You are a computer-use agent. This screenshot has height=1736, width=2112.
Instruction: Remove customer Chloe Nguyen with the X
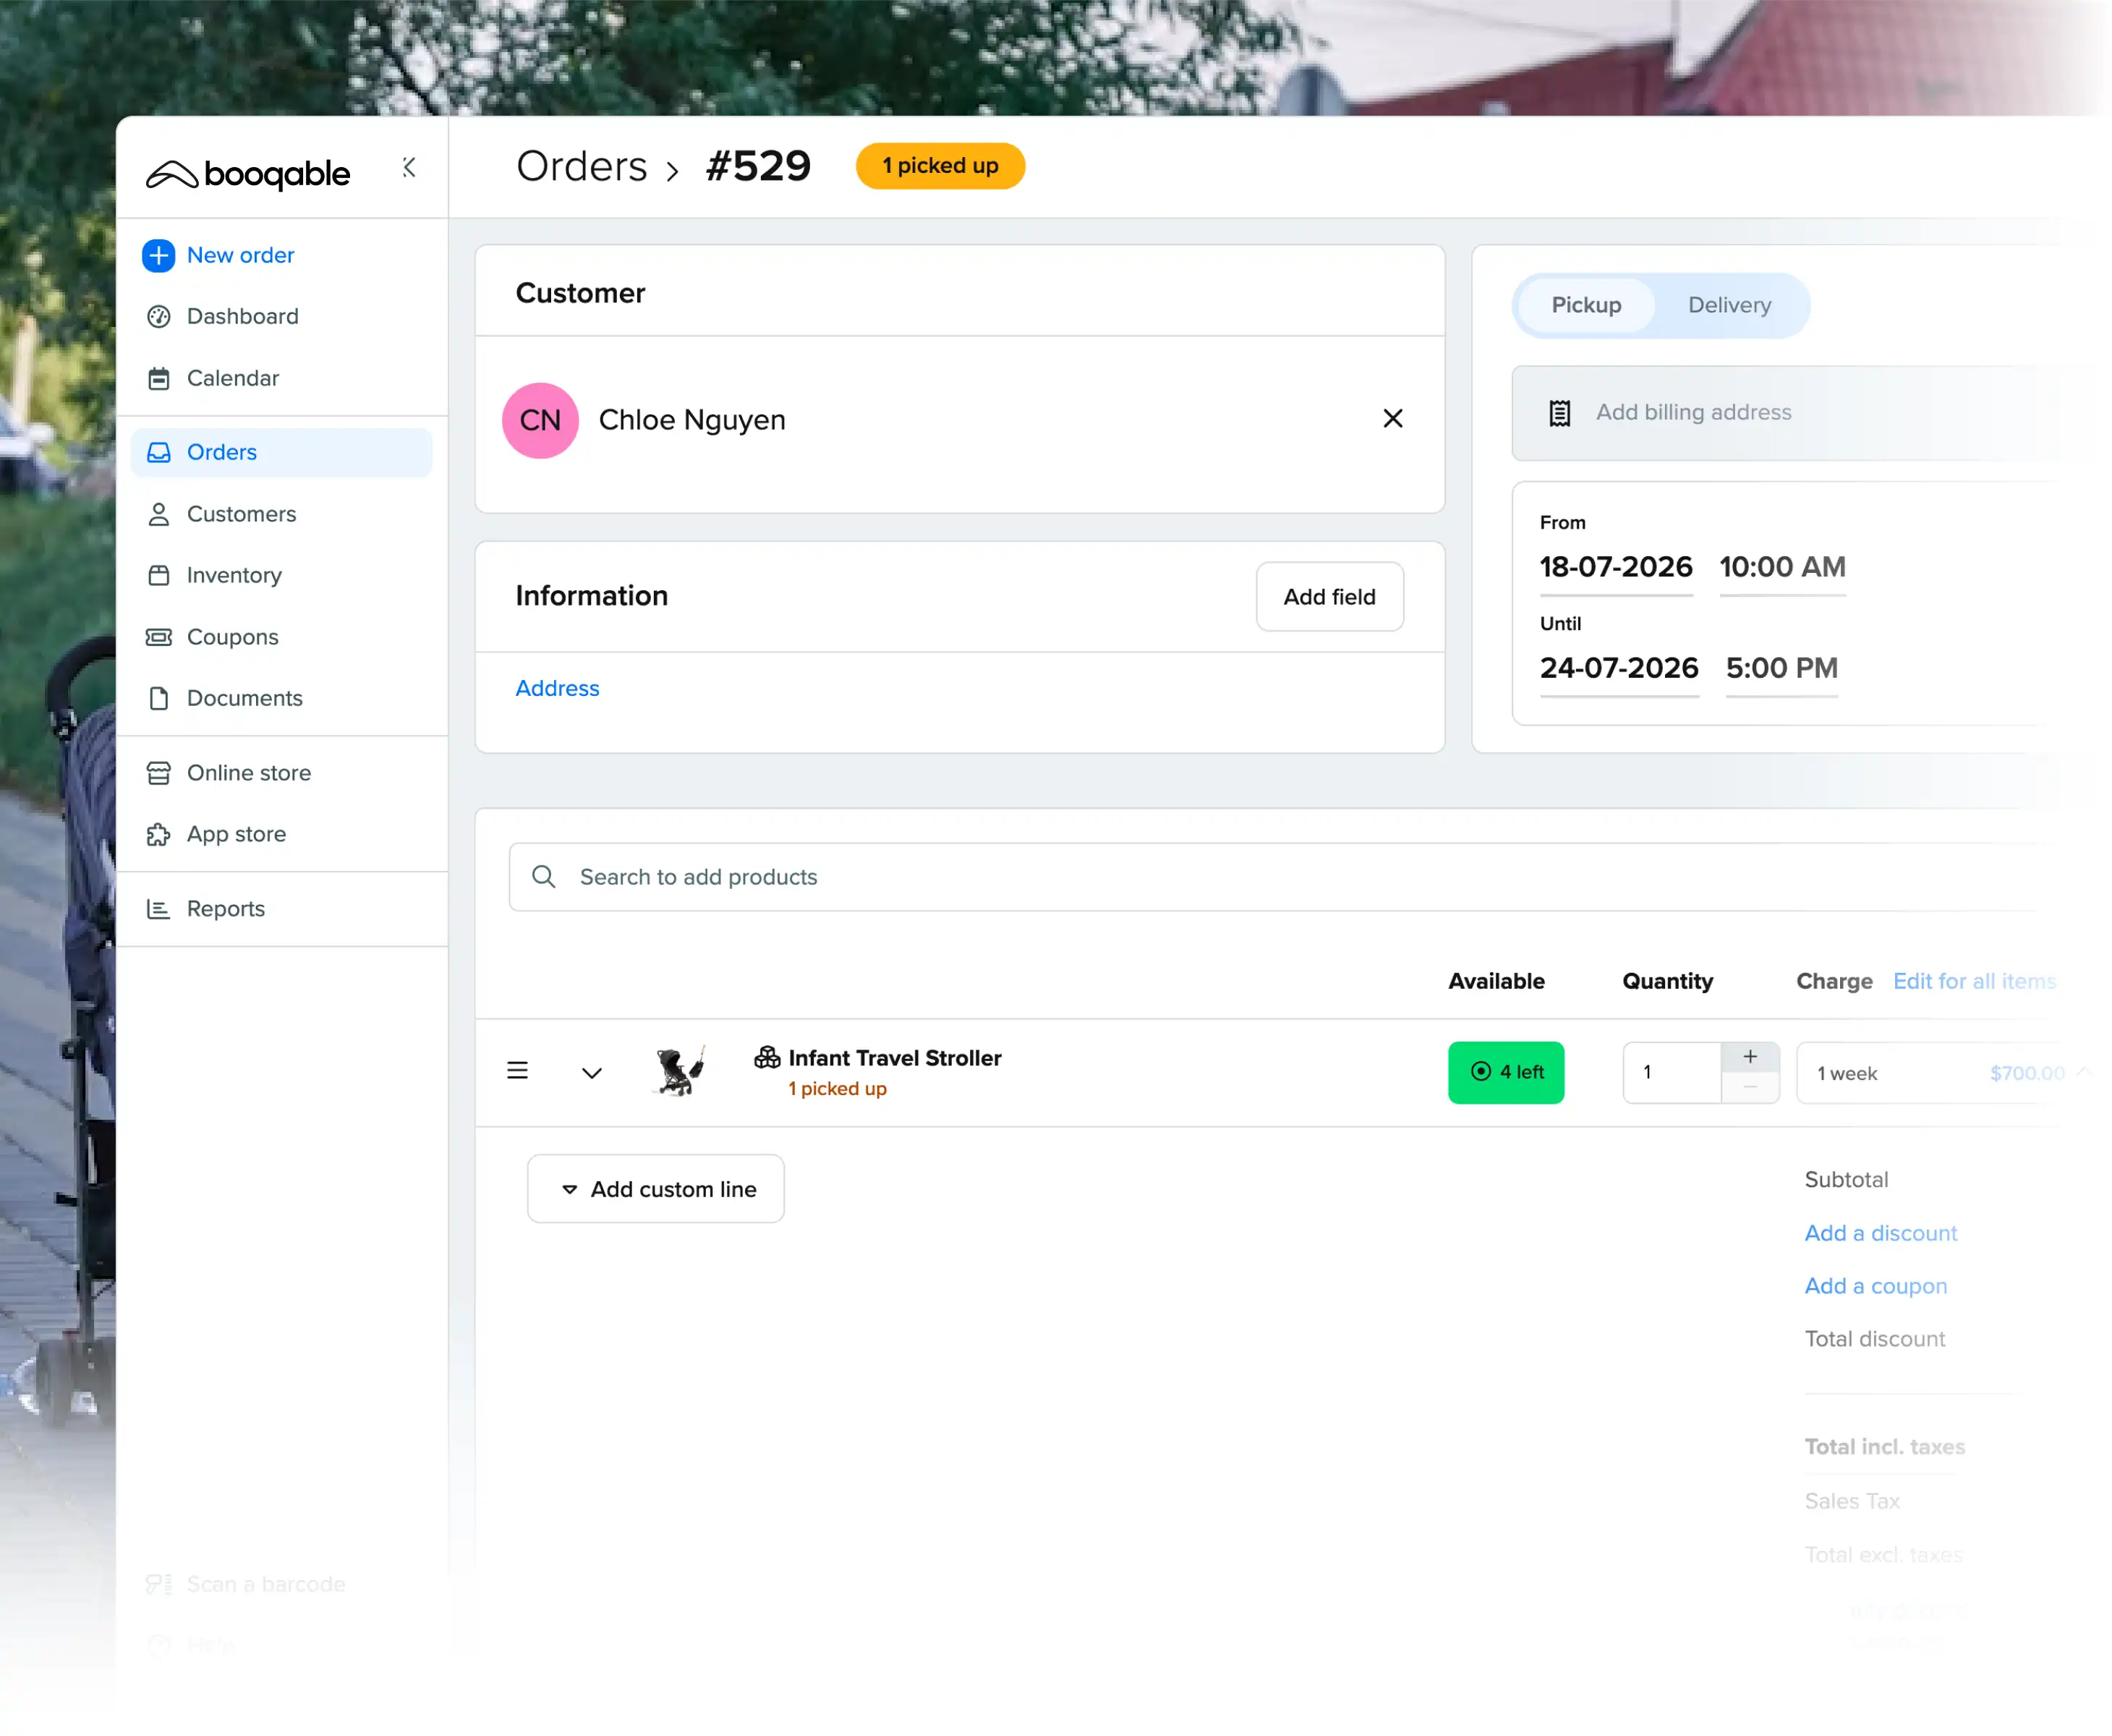[1392, 419]
